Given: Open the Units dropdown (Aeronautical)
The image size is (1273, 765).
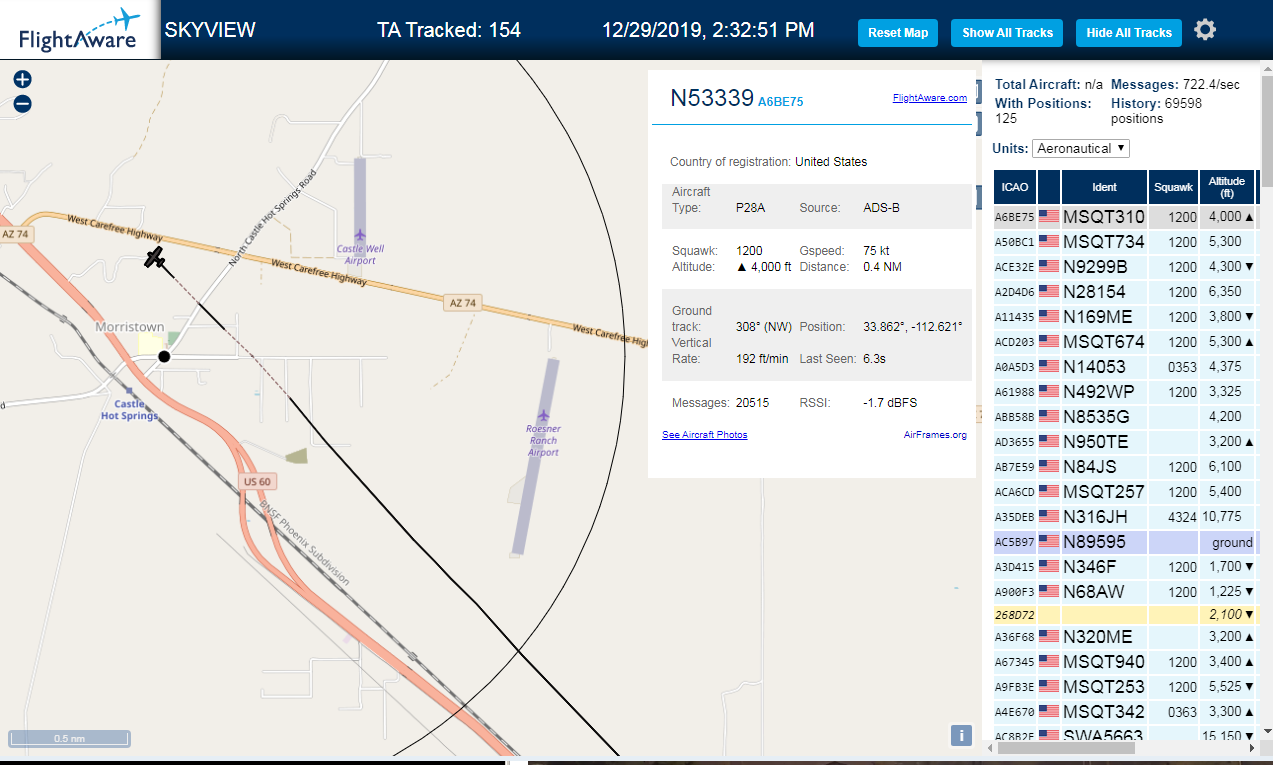Looking at the screenshot, I should [1081, 148].
